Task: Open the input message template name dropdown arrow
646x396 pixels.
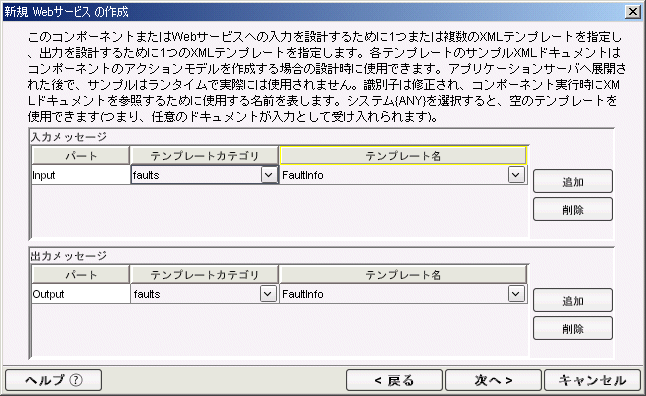Action: pyautogui.click(x=516, y=175)
